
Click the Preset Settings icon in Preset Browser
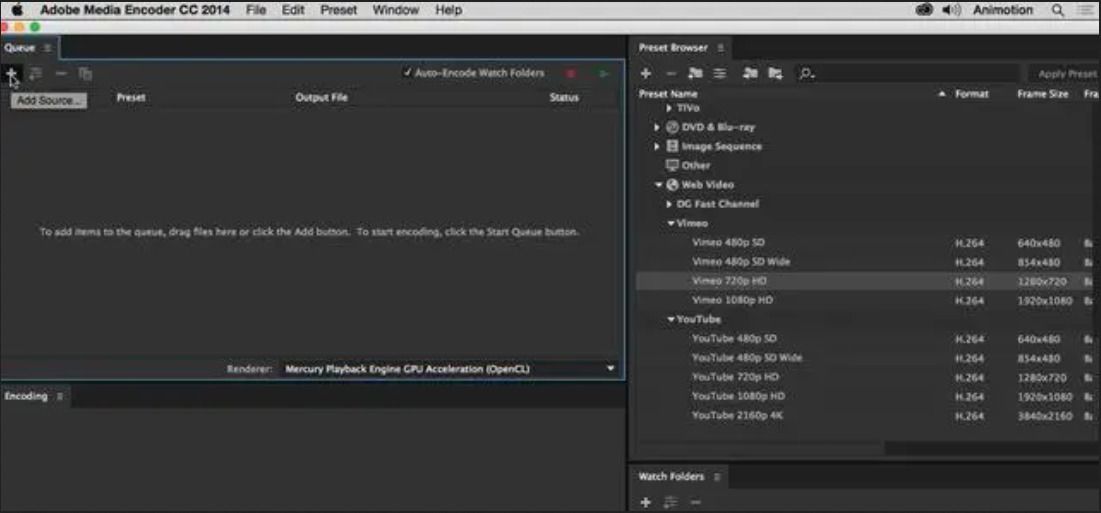click(720, 73)
